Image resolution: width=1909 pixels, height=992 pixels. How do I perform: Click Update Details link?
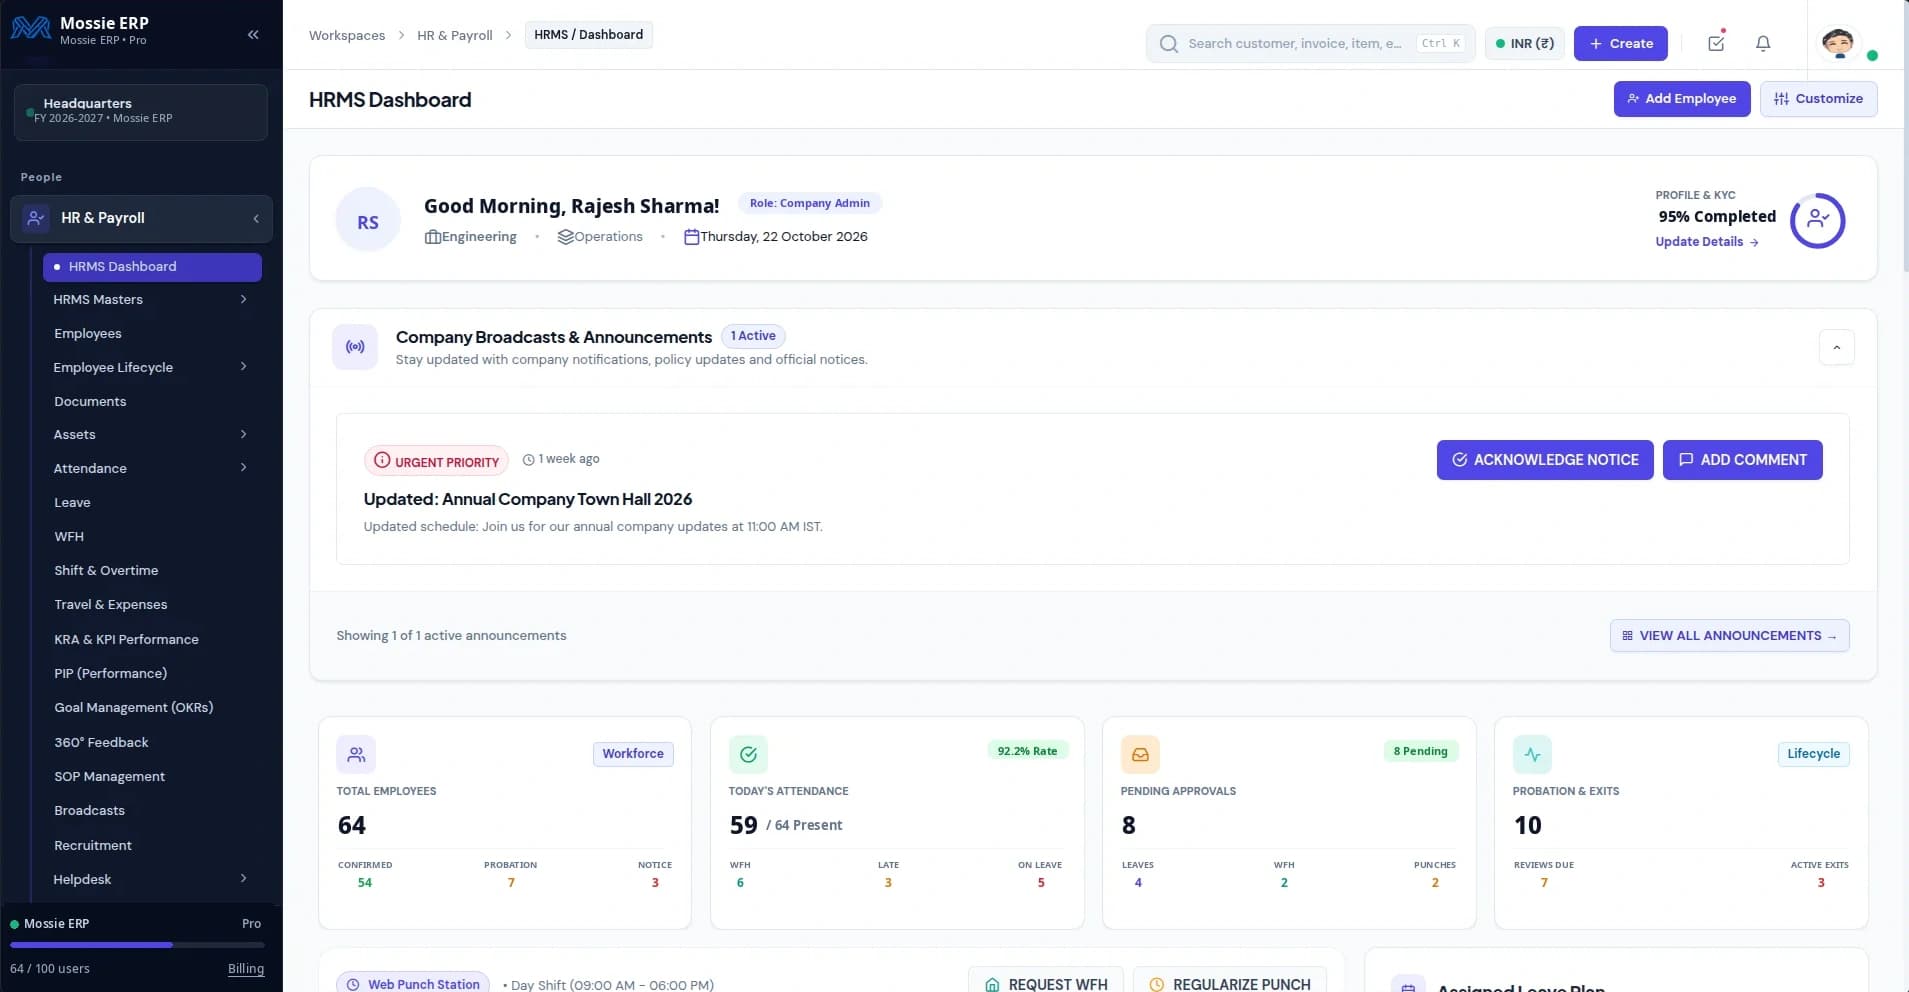point(1706,242)
